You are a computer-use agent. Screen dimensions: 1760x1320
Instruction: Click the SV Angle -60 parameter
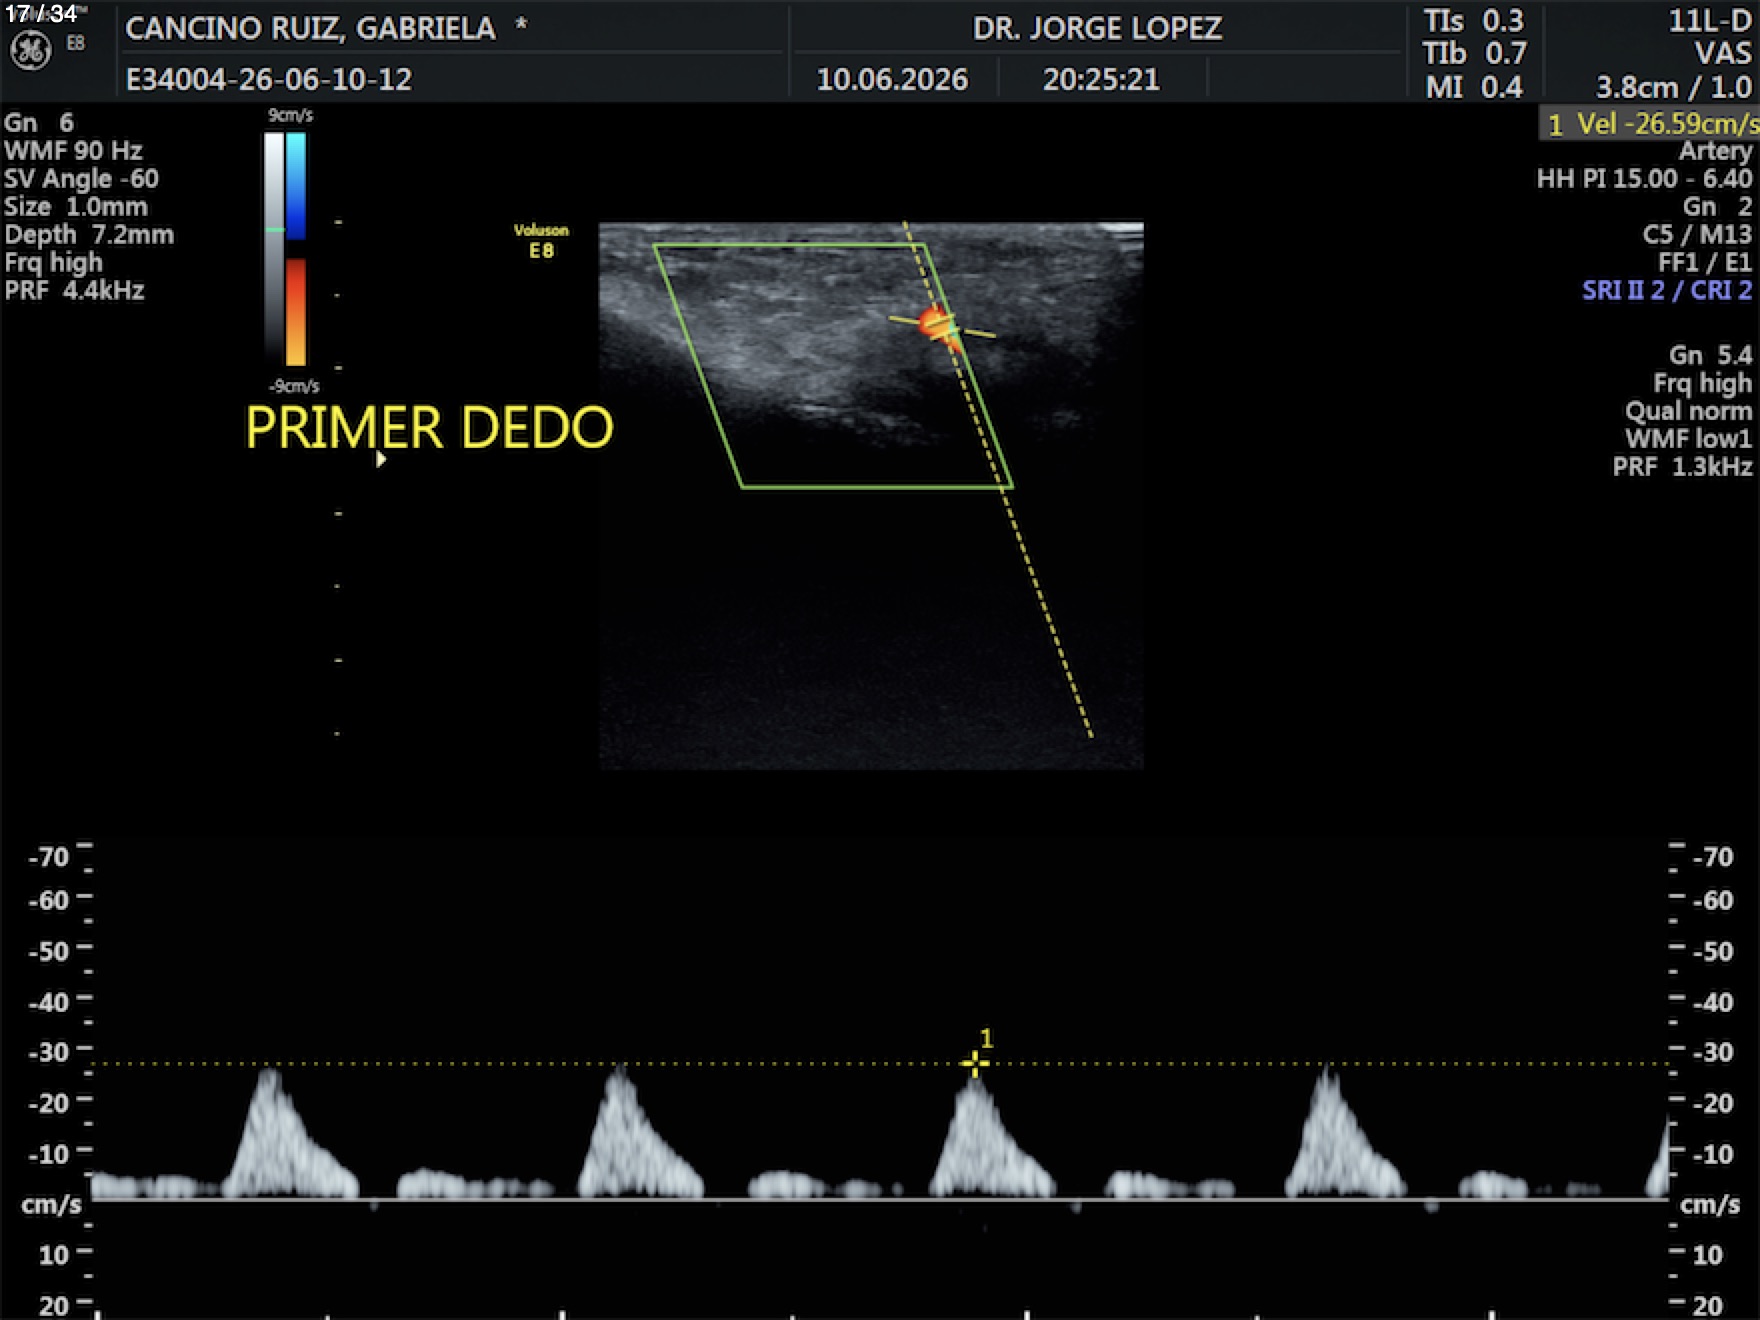coord(81,179)
